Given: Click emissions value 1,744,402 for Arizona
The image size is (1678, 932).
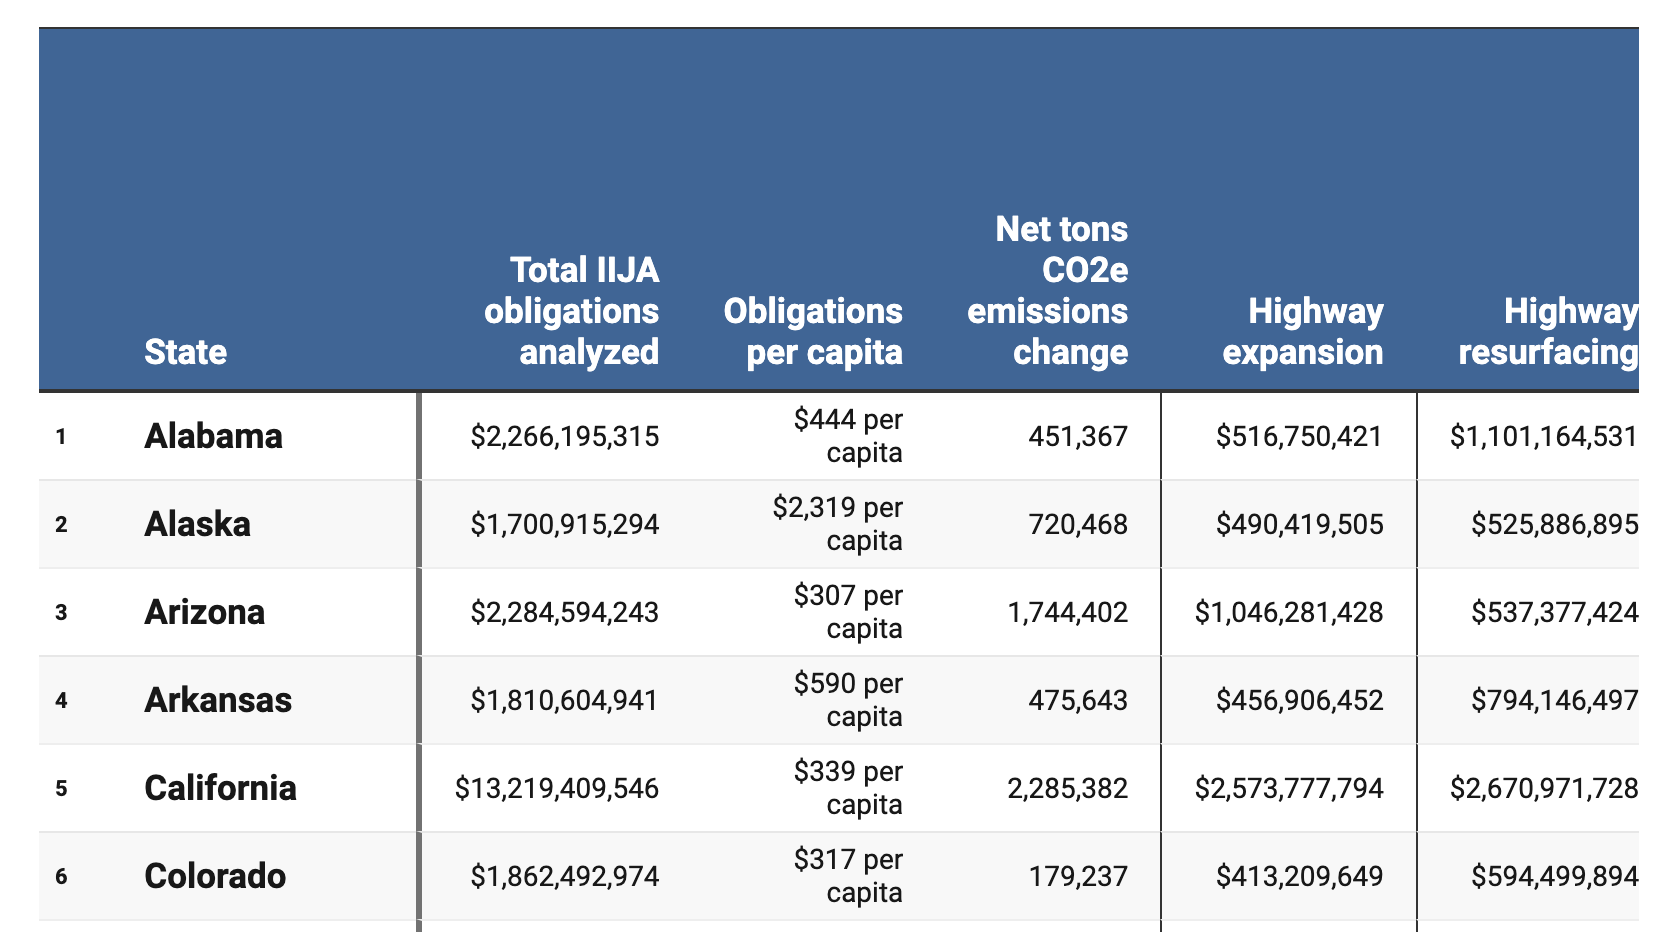Looking at the screenshot, I should click(1068, 612).
